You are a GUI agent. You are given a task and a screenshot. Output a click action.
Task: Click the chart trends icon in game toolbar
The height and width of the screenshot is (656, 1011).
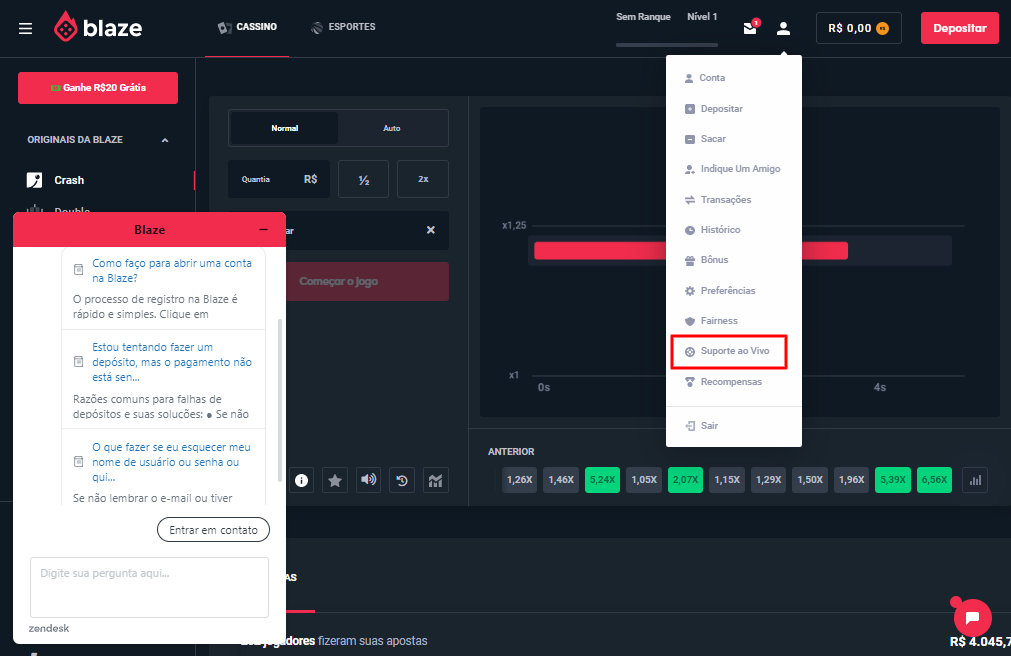click(x=435, y=480)
